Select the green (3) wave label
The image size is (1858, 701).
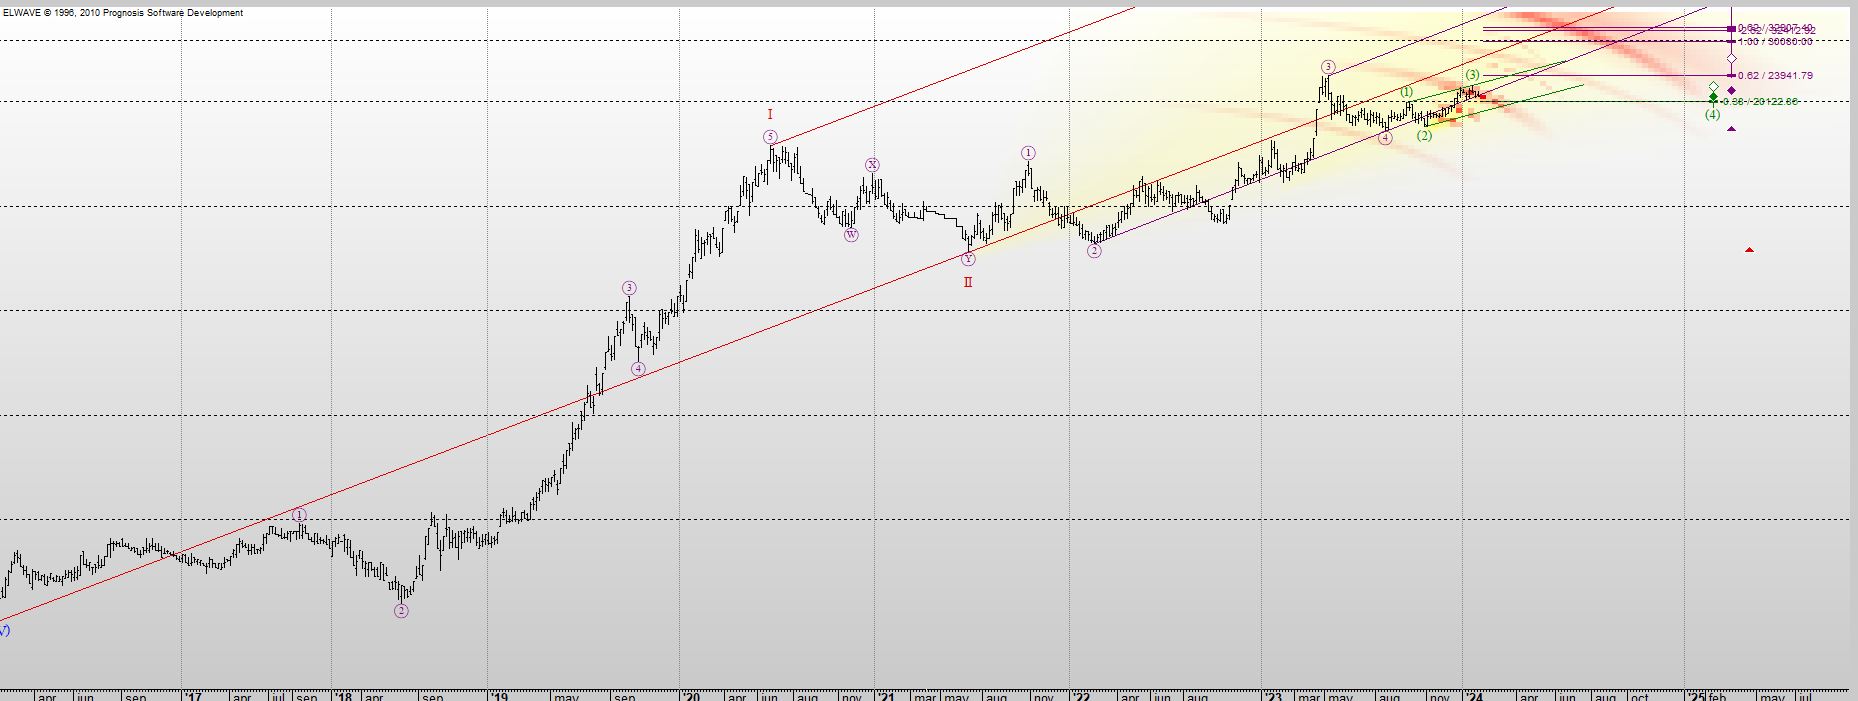click(1473, 75)
